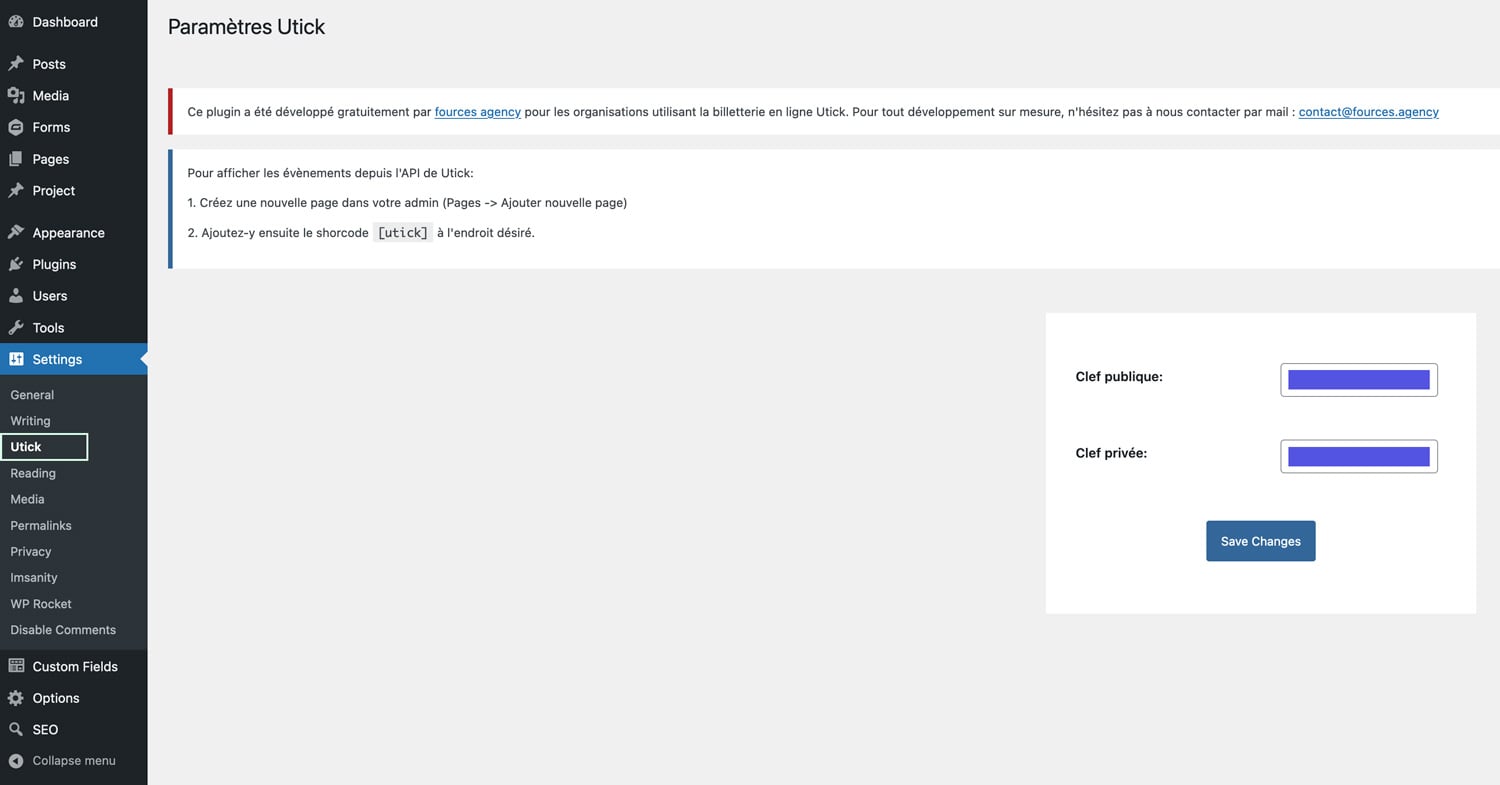Click the Forms icon in sidebar

pyautogui.click(x=16, y=127)
